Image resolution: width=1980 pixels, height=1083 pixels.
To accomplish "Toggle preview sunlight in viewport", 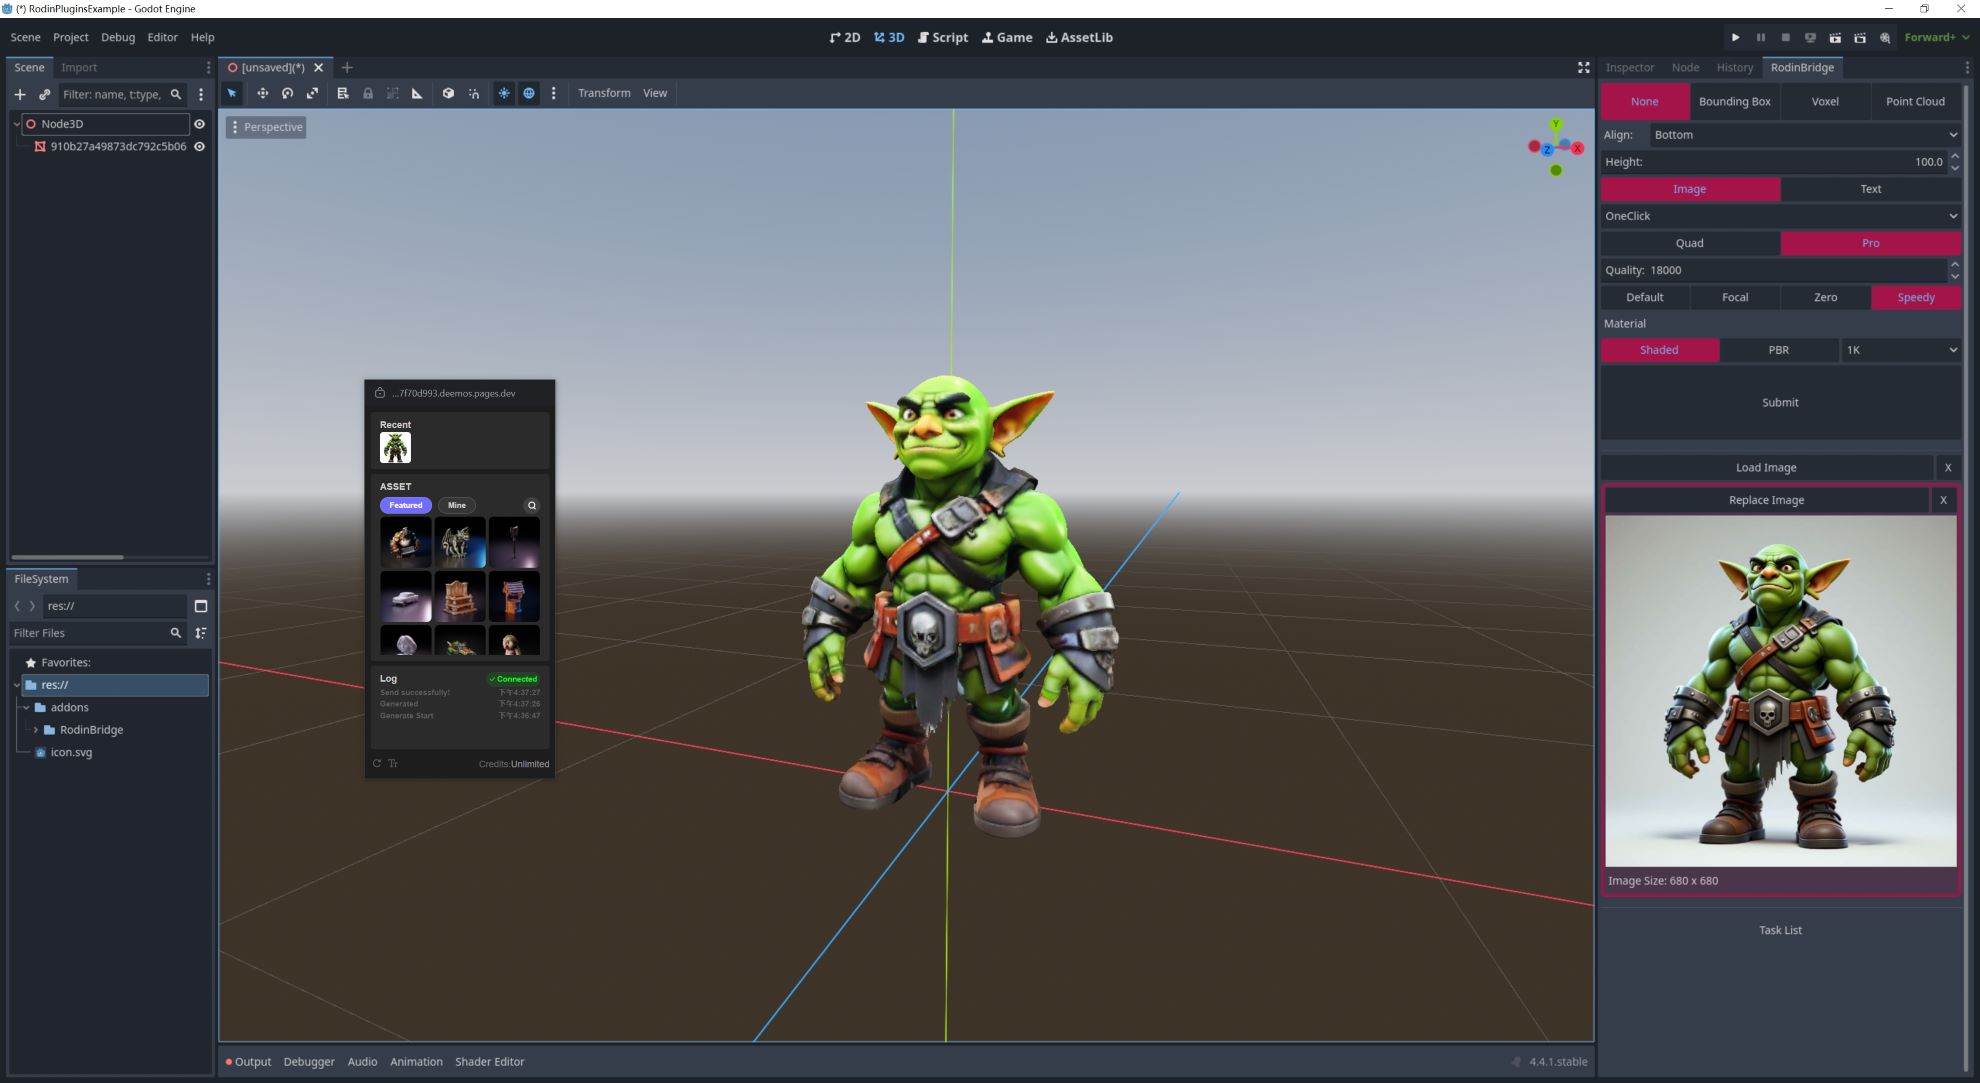I will coord(504,93).
